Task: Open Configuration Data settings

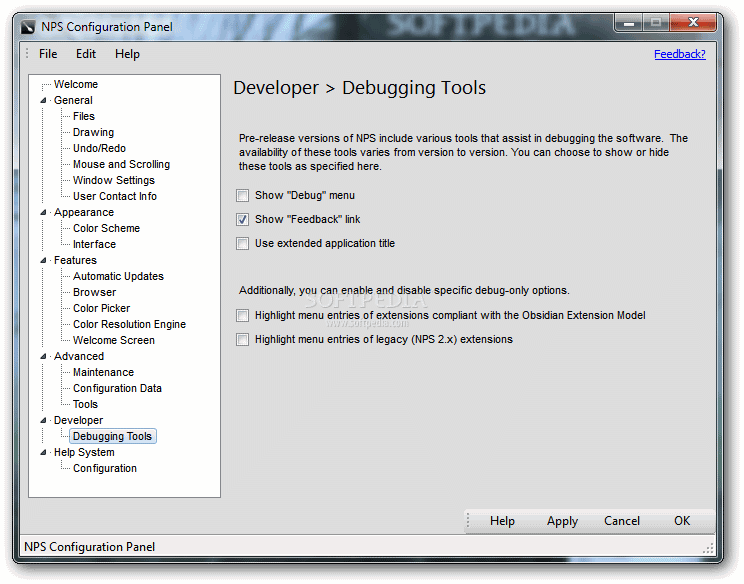Action: coord(117,389)
